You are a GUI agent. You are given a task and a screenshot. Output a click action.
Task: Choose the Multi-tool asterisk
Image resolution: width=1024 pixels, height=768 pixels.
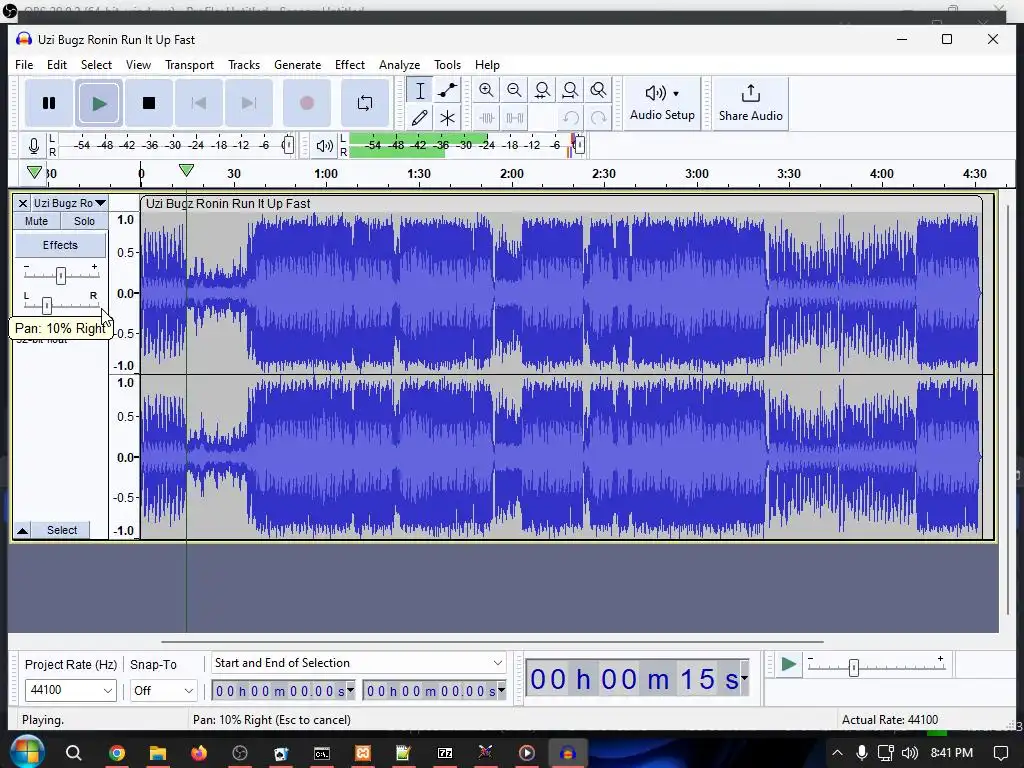447,118
